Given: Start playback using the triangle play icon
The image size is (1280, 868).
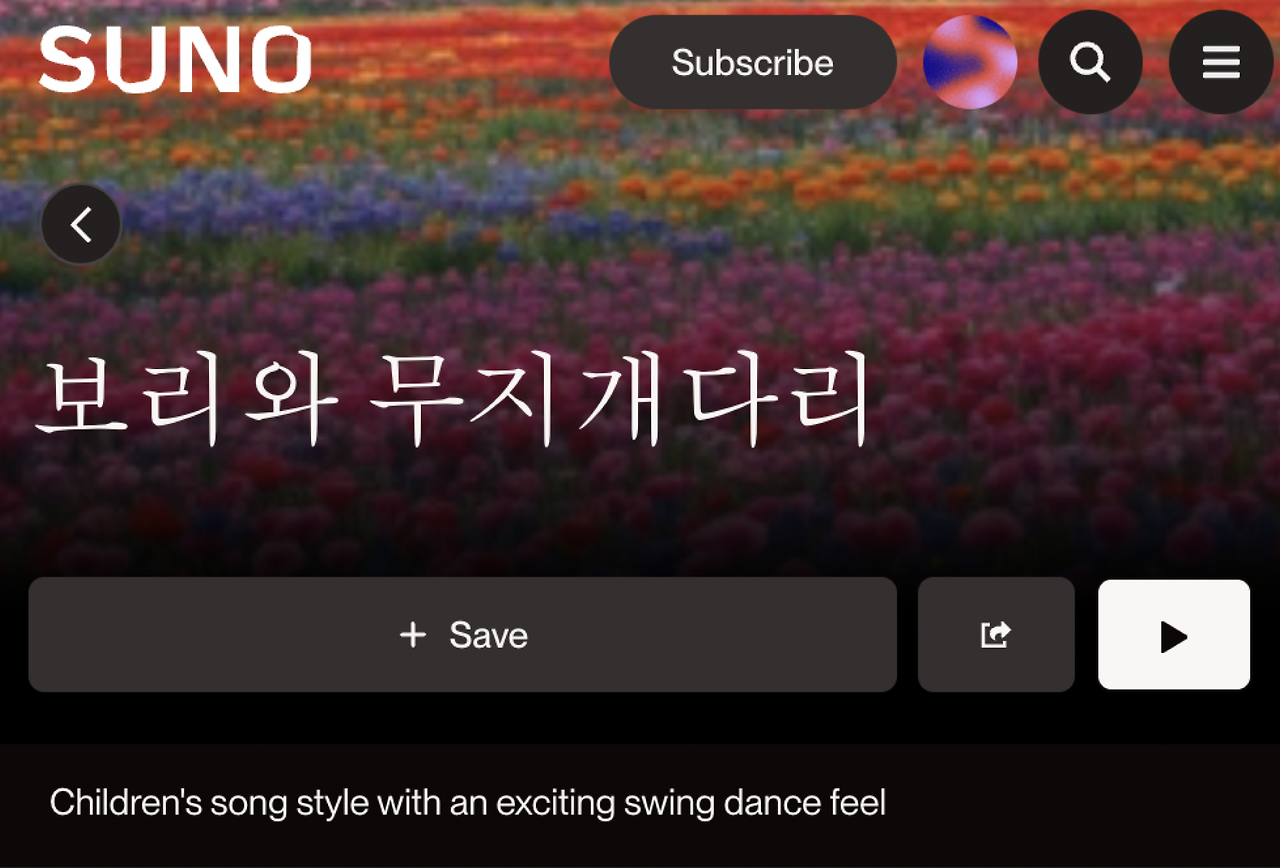Looking at the screenshot, I should click(x=1174, y=636).
